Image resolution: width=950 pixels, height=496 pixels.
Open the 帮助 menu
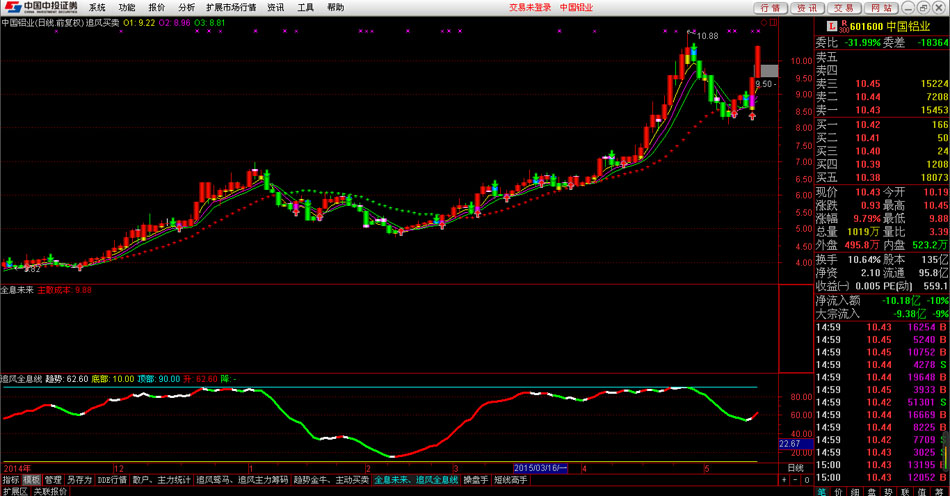tap(335, 7)
